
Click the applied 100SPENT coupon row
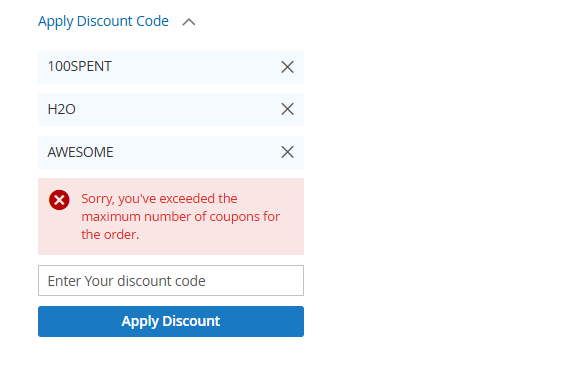pos(171,67)
